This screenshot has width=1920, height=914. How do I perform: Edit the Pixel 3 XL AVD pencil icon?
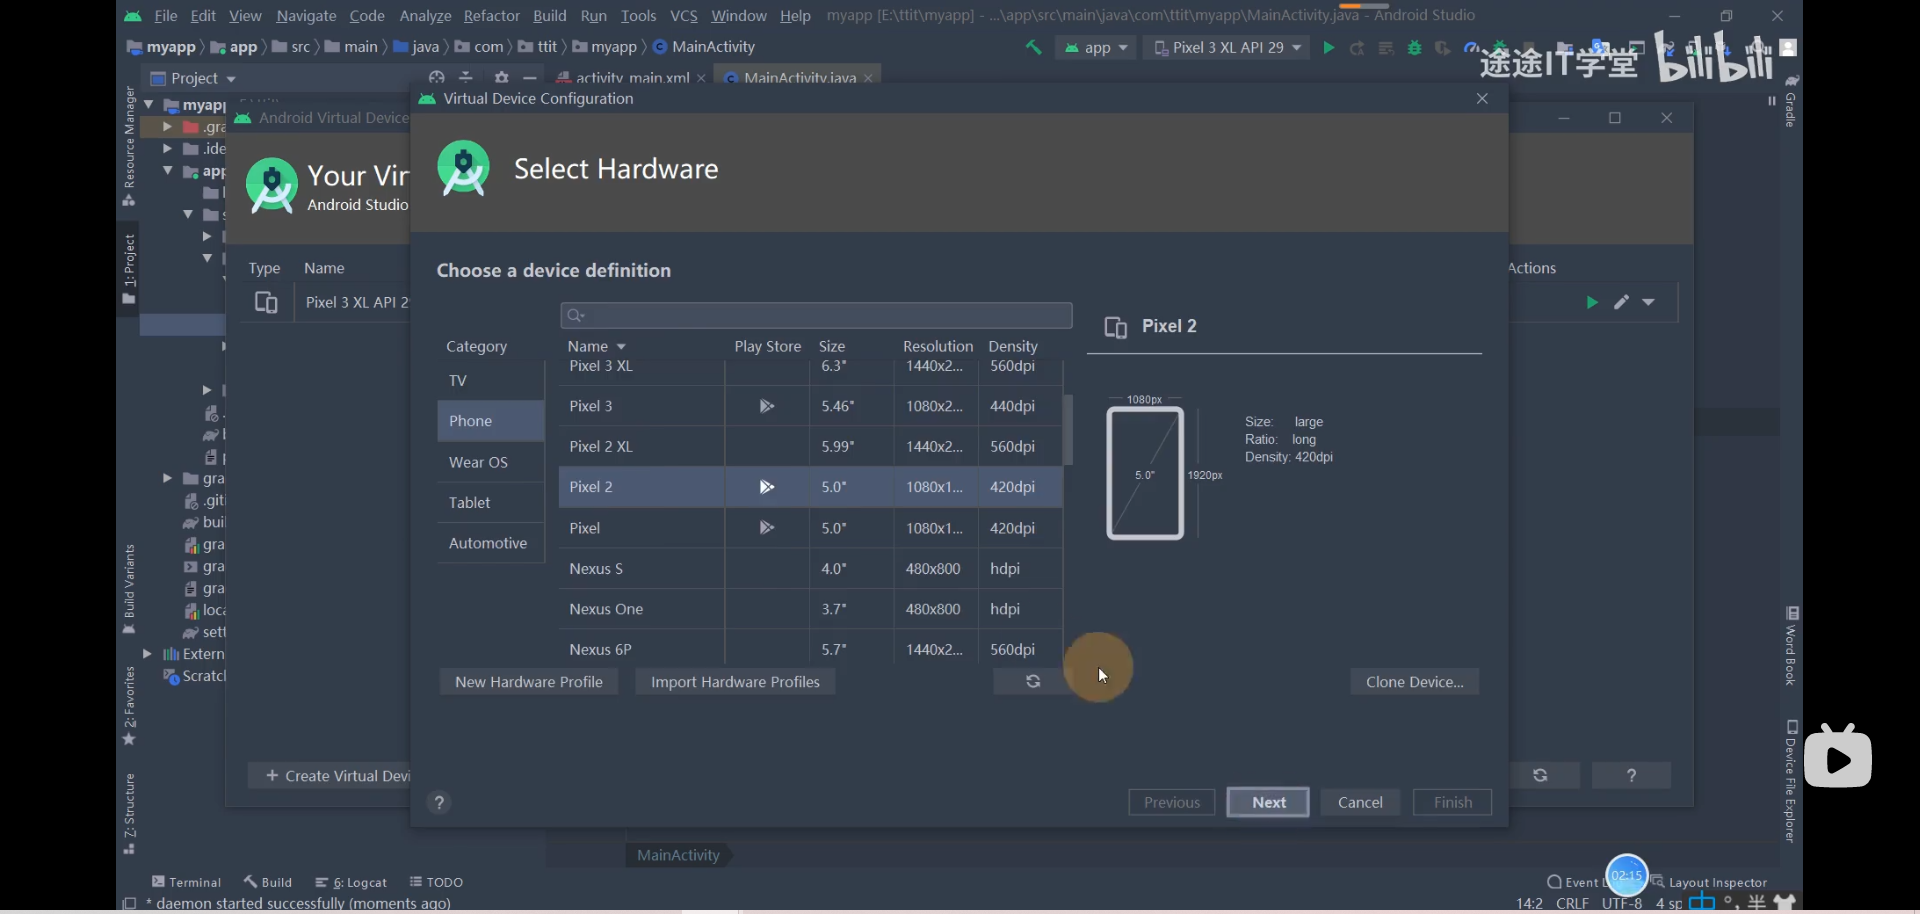coord(1621,302)
